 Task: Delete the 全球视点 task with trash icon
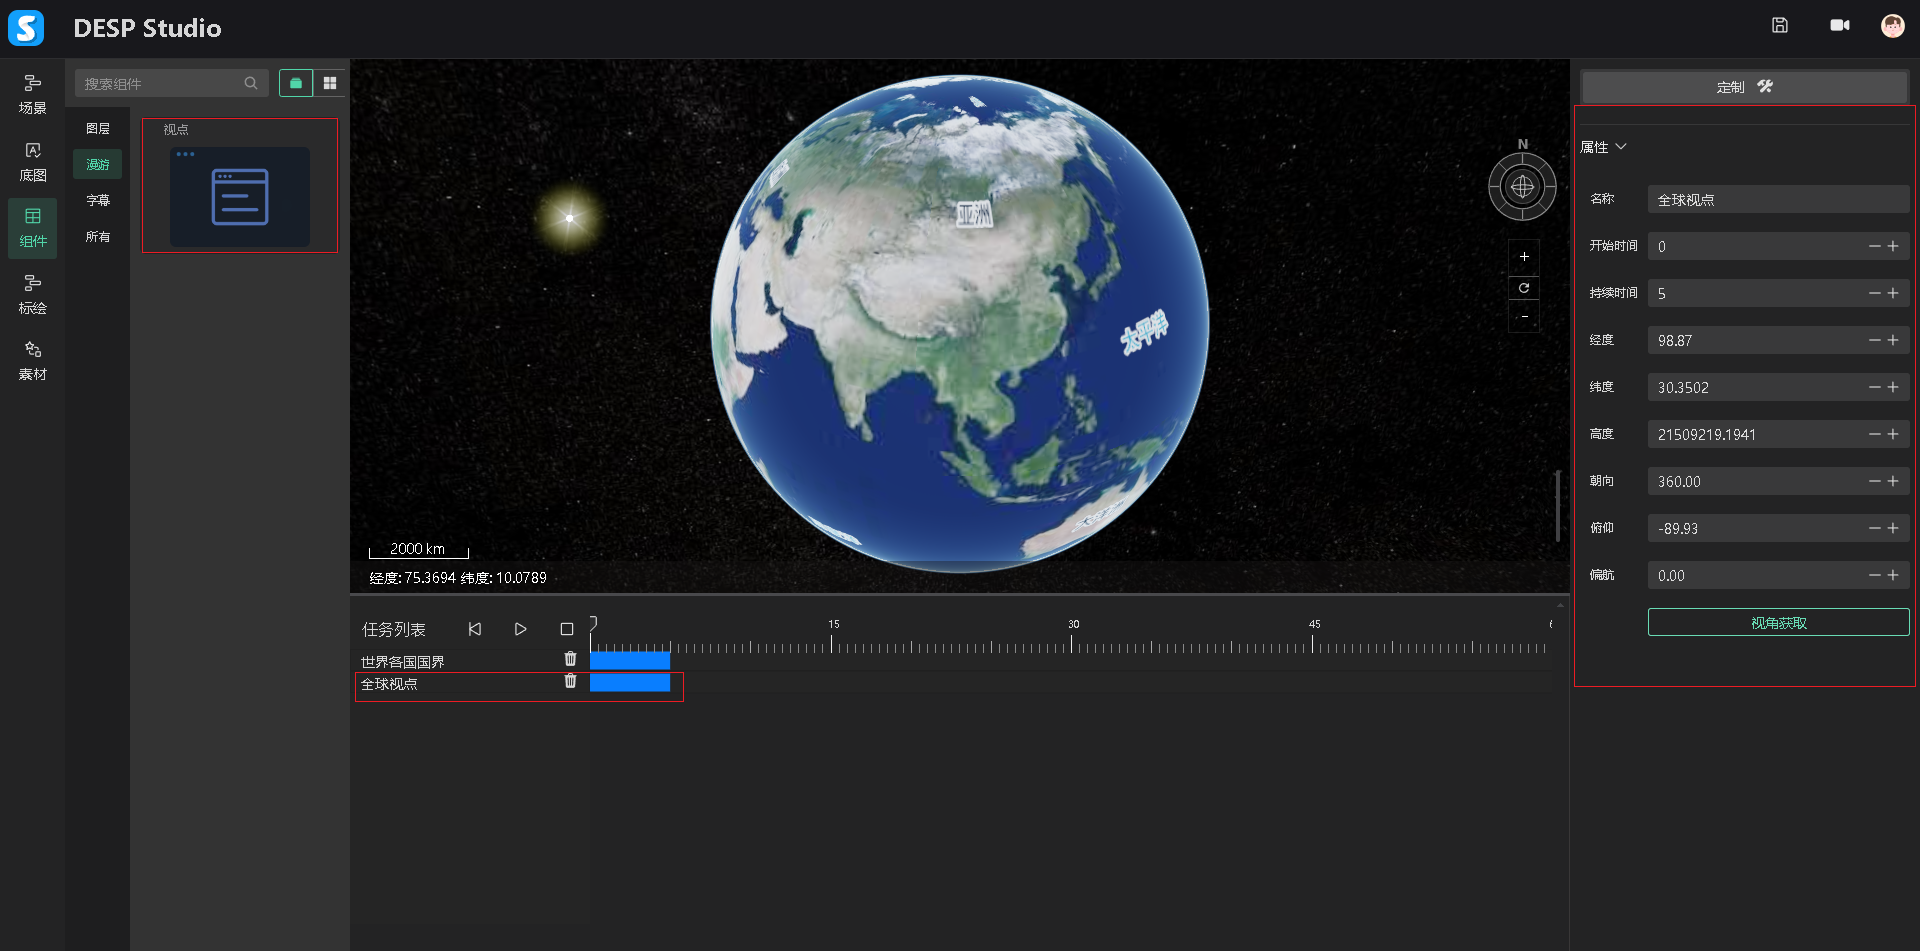570,682
